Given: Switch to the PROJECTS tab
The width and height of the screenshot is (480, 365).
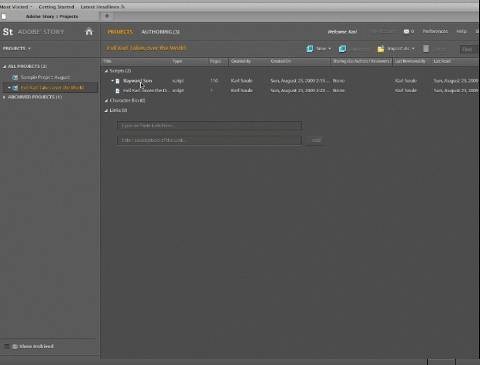Looking at the screenshot, I should 120,32.
